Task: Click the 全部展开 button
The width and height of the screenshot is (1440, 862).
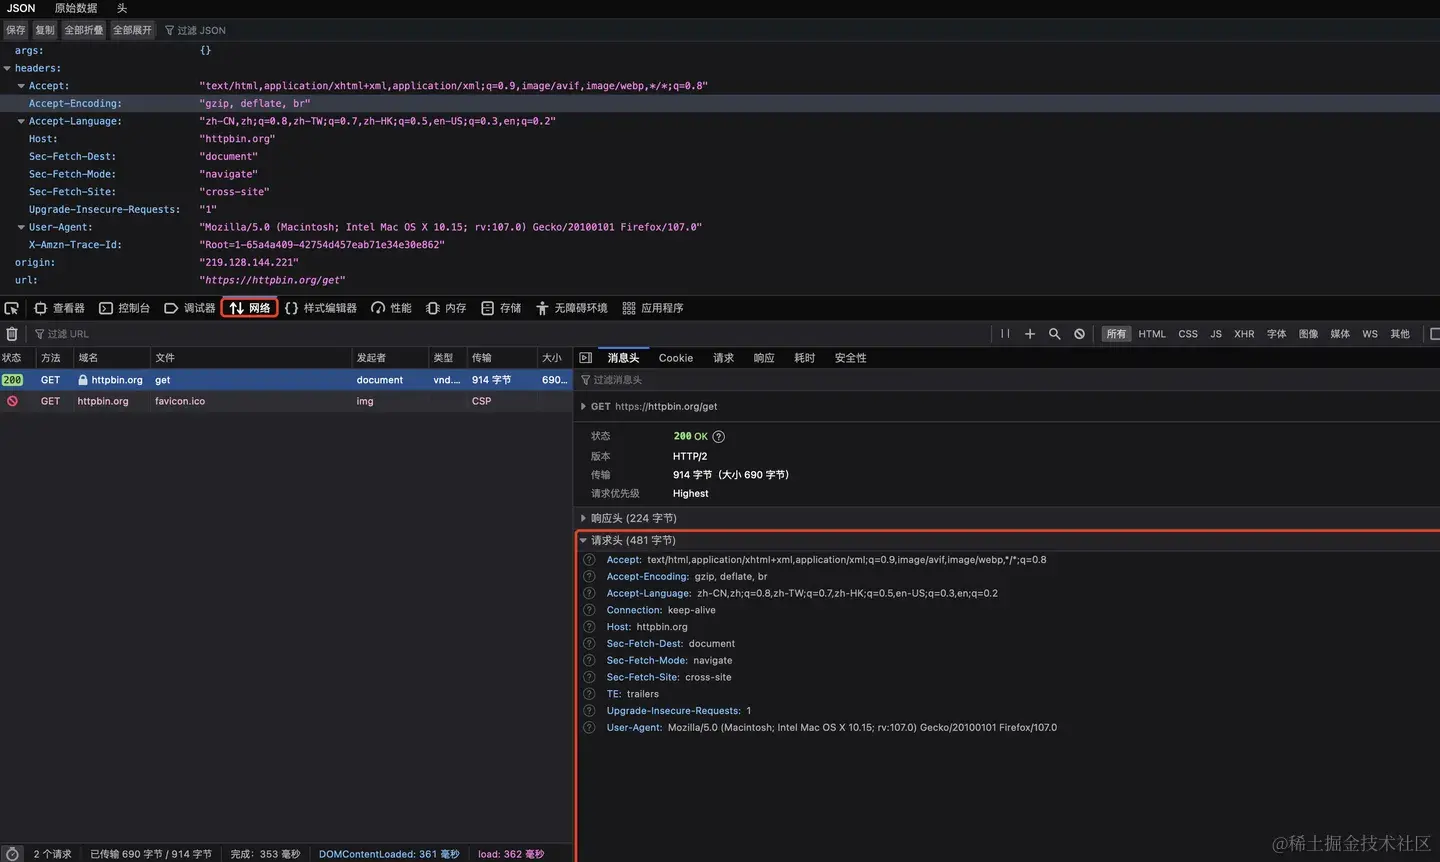Action: pyautogui.click(x=132, y=30)
